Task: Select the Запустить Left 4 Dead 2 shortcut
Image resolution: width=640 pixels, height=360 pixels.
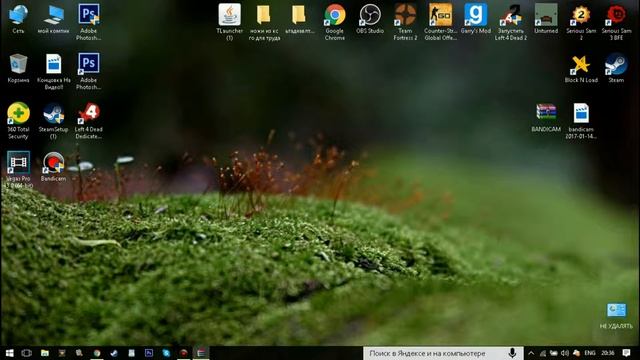Action: point(511,22)
